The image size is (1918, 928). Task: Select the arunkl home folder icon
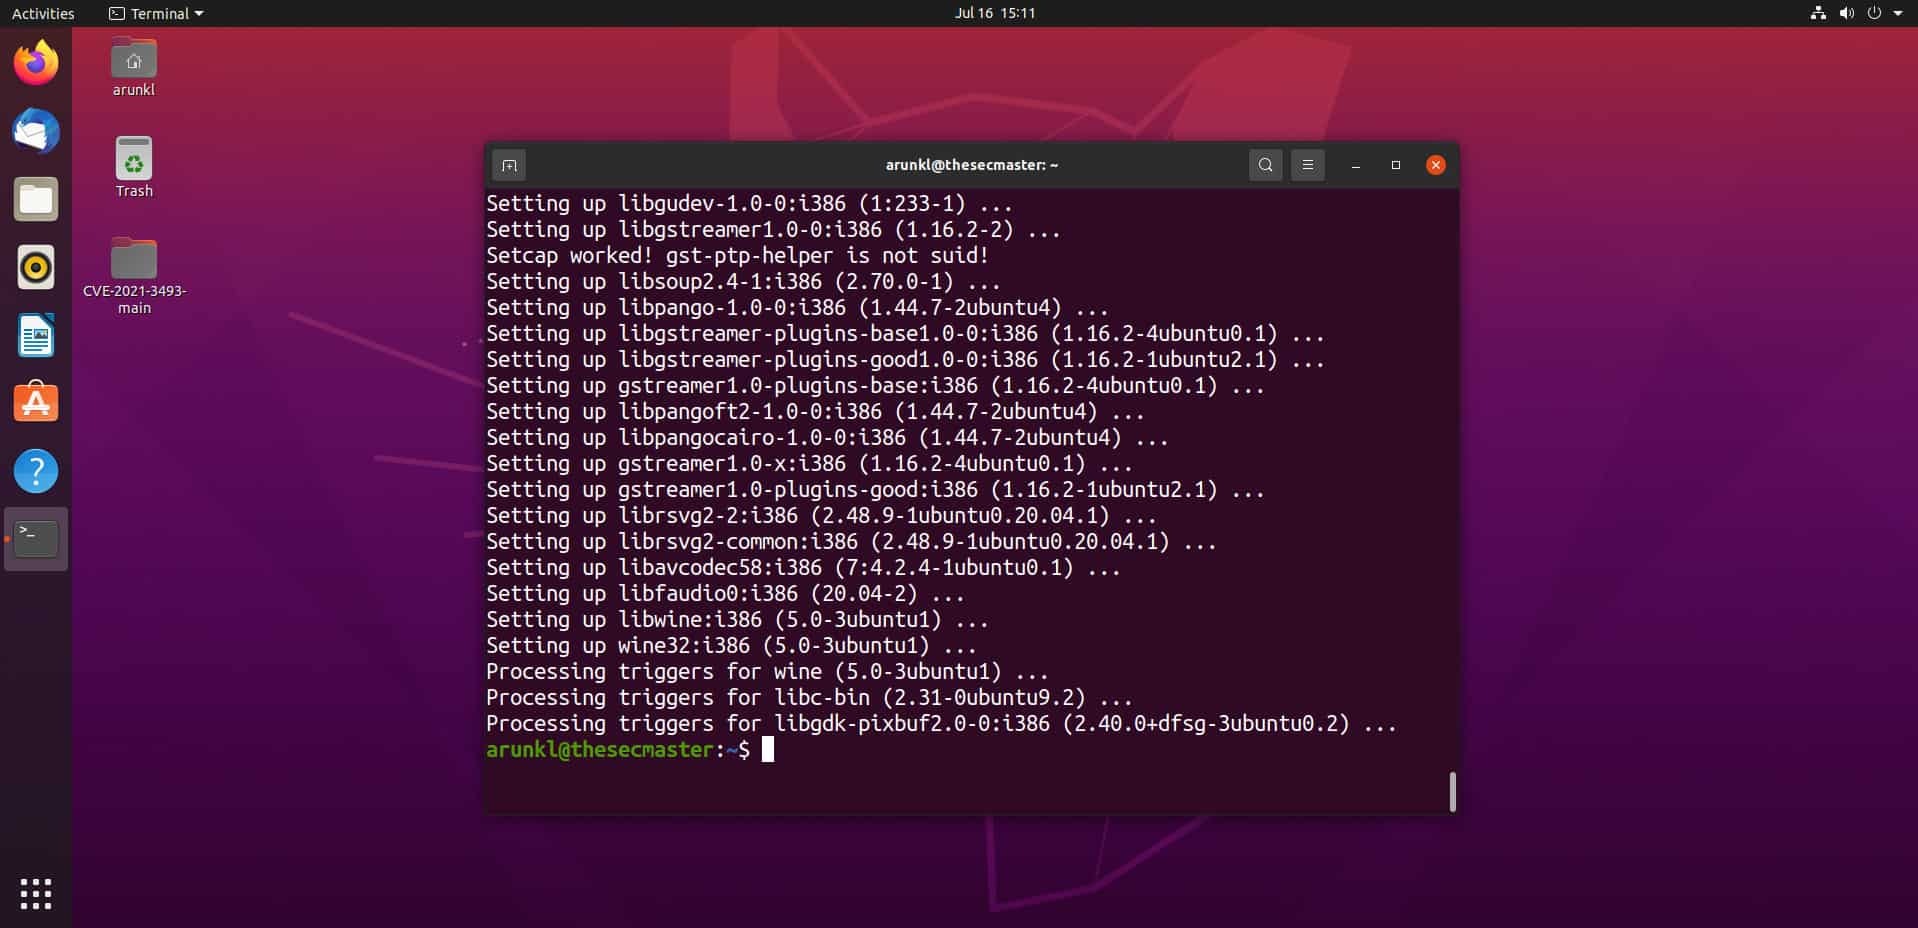click(134, 68)
